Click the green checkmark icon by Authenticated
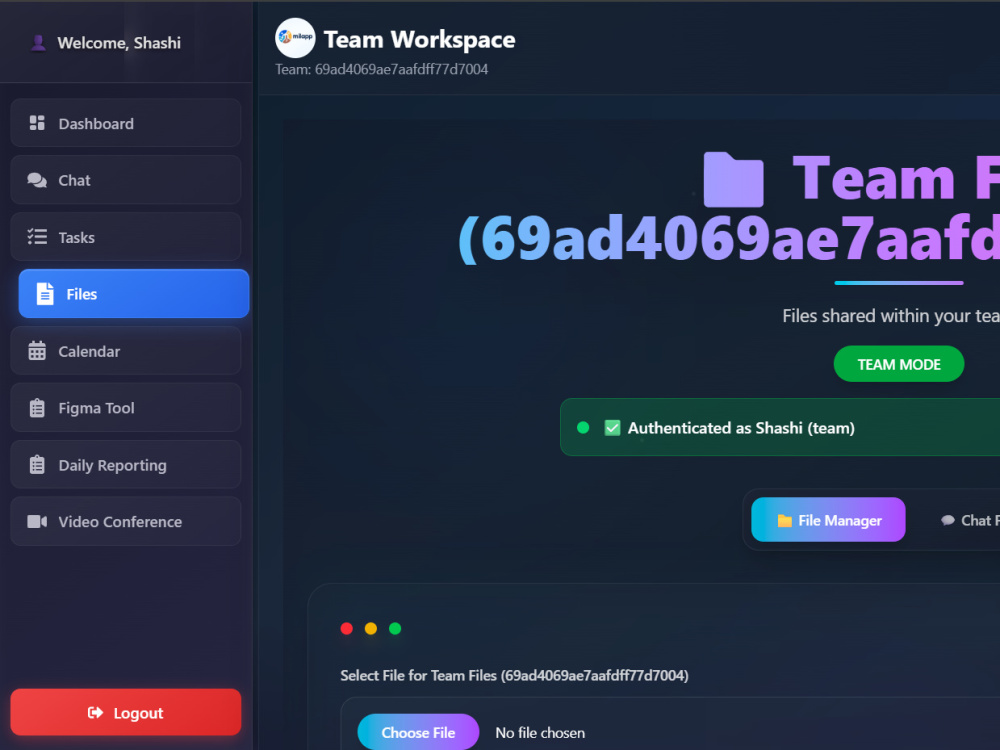 click(612, 428)
